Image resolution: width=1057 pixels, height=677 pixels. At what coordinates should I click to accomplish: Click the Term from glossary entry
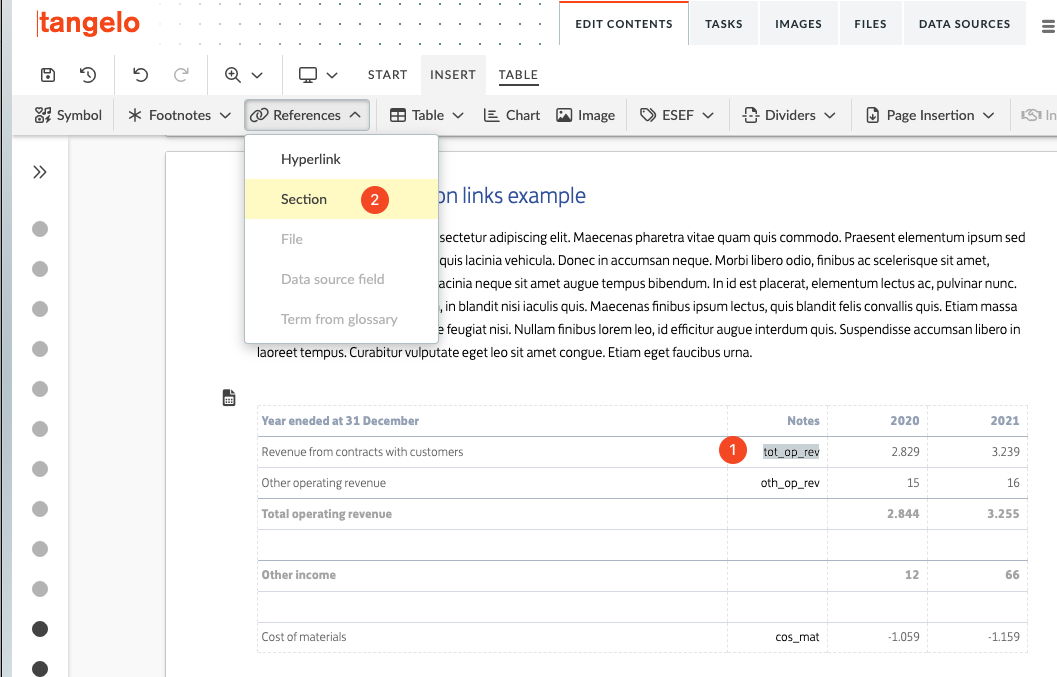coord(342,318)
